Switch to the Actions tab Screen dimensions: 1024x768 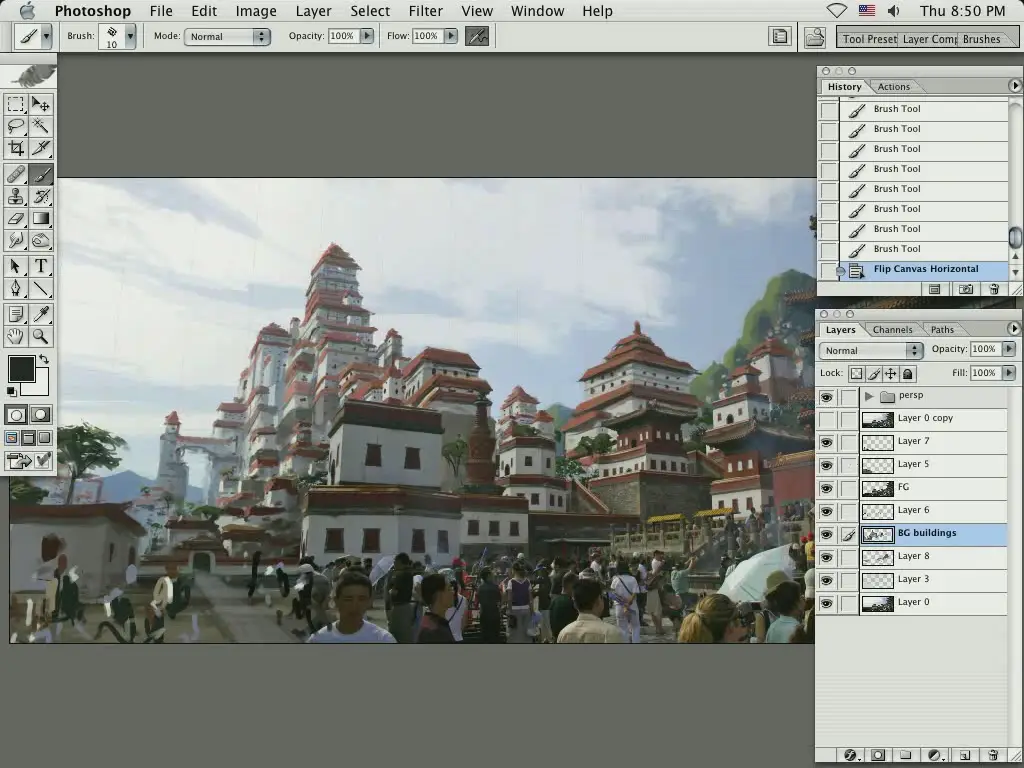893,87
